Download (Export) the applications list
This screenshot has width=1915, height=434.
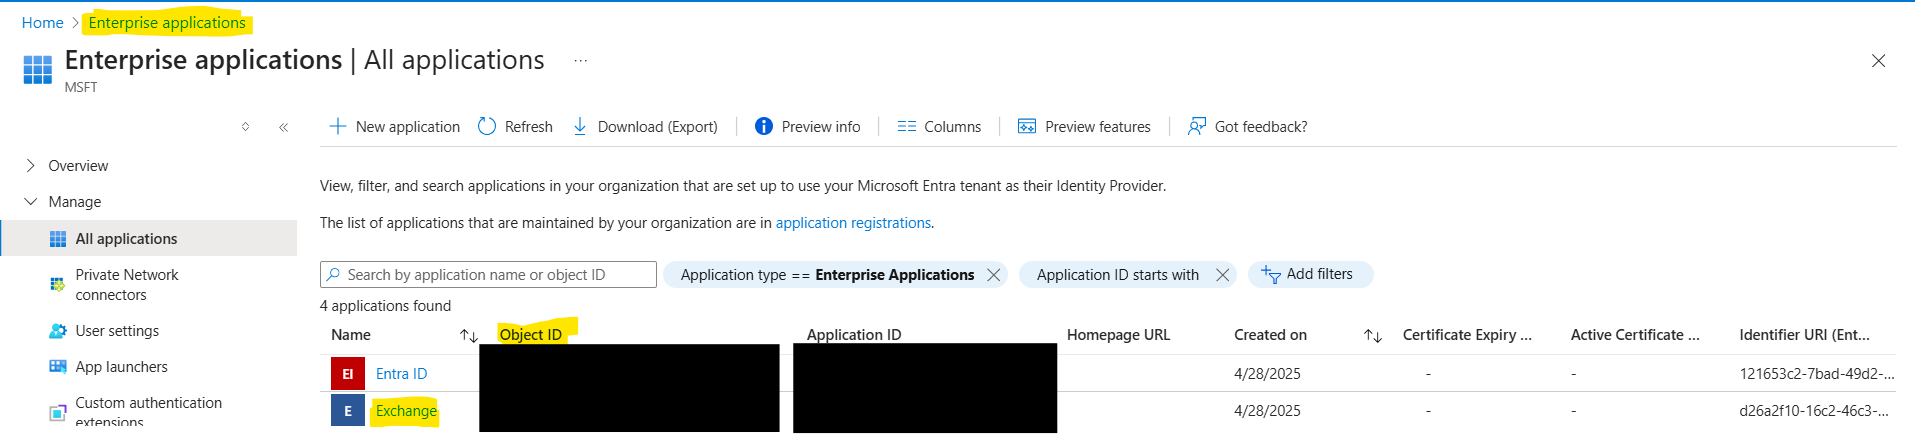pos(645,127)
